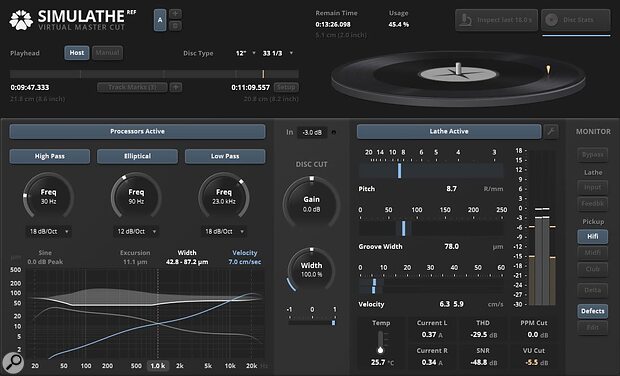Viewport: 620px width, 376px height.
Task: Toggle the Defects button
Action: tap(592, 311)
